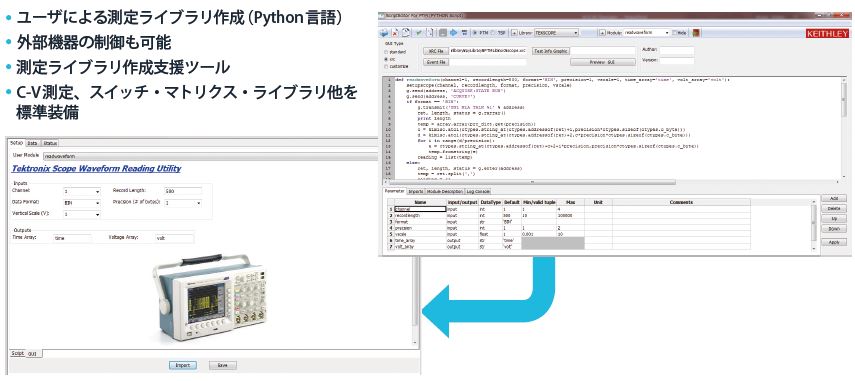Click the brown book icon beside Hide
Screen dimensions: 855x381
(x=696, y=33)
